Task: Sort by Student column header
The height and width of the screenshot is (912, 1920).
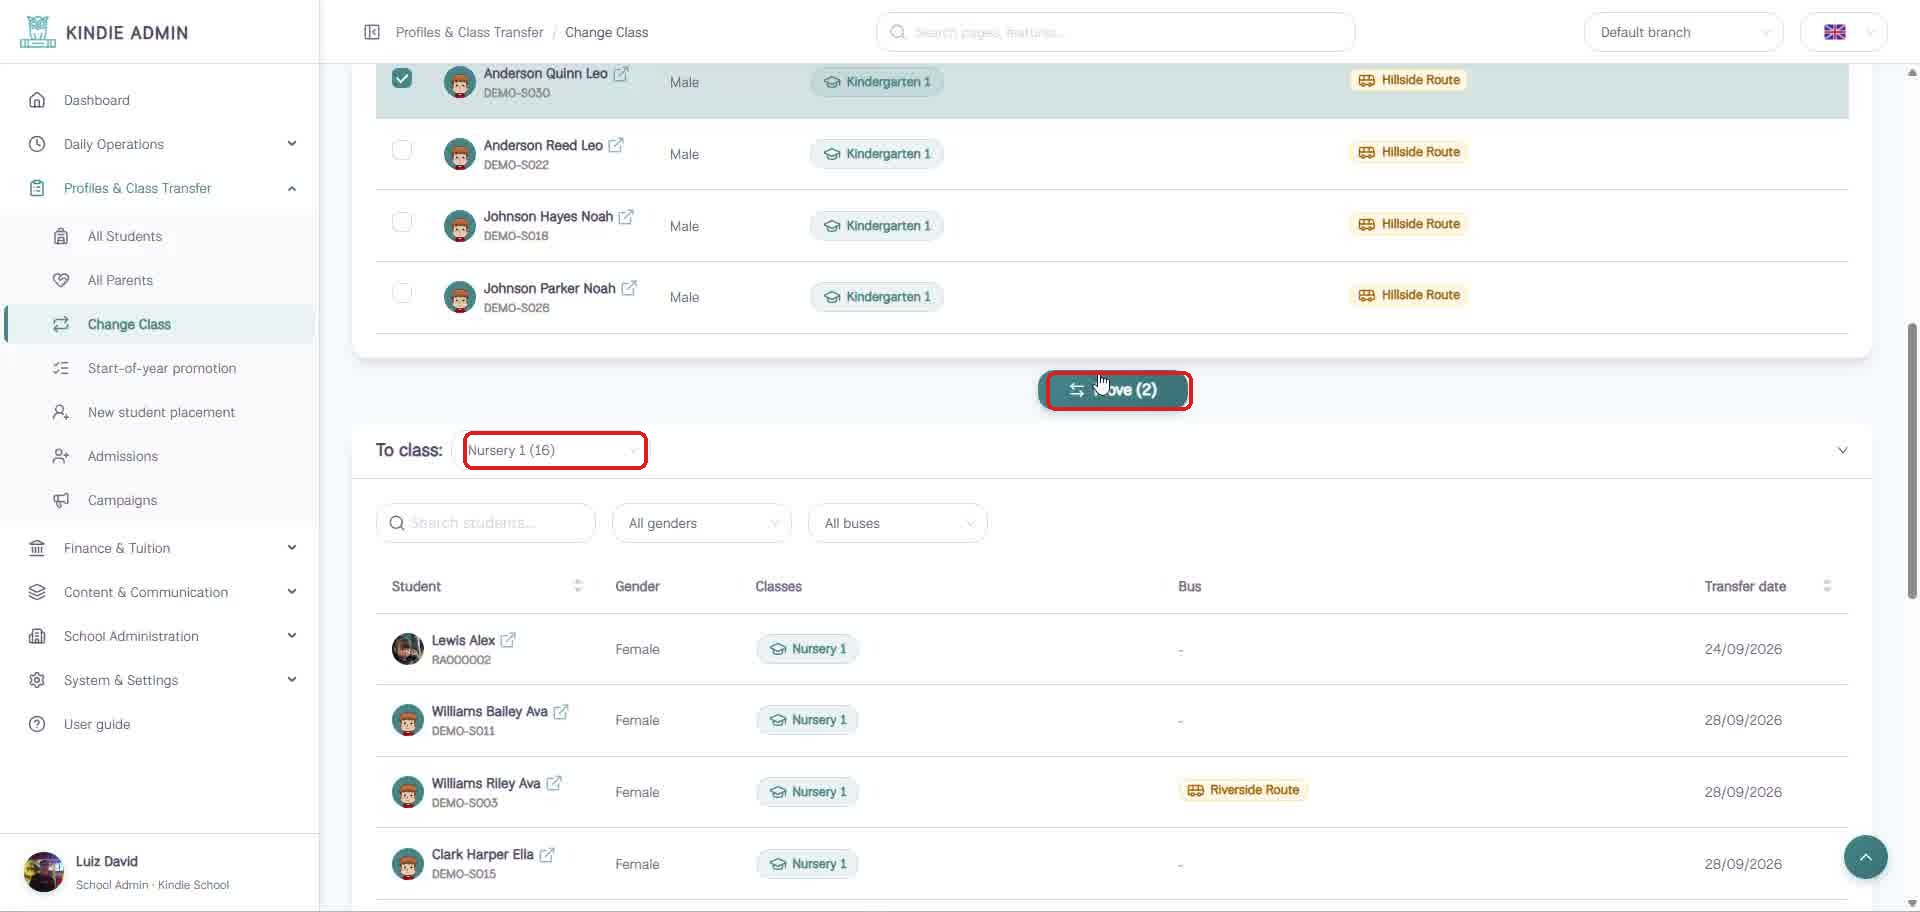Action: [486, 586]
